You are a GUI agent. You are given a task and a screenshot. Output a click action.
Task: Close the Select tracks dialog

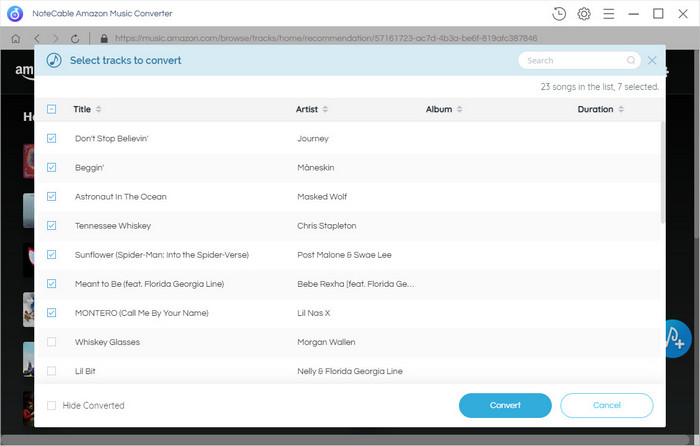652,60
